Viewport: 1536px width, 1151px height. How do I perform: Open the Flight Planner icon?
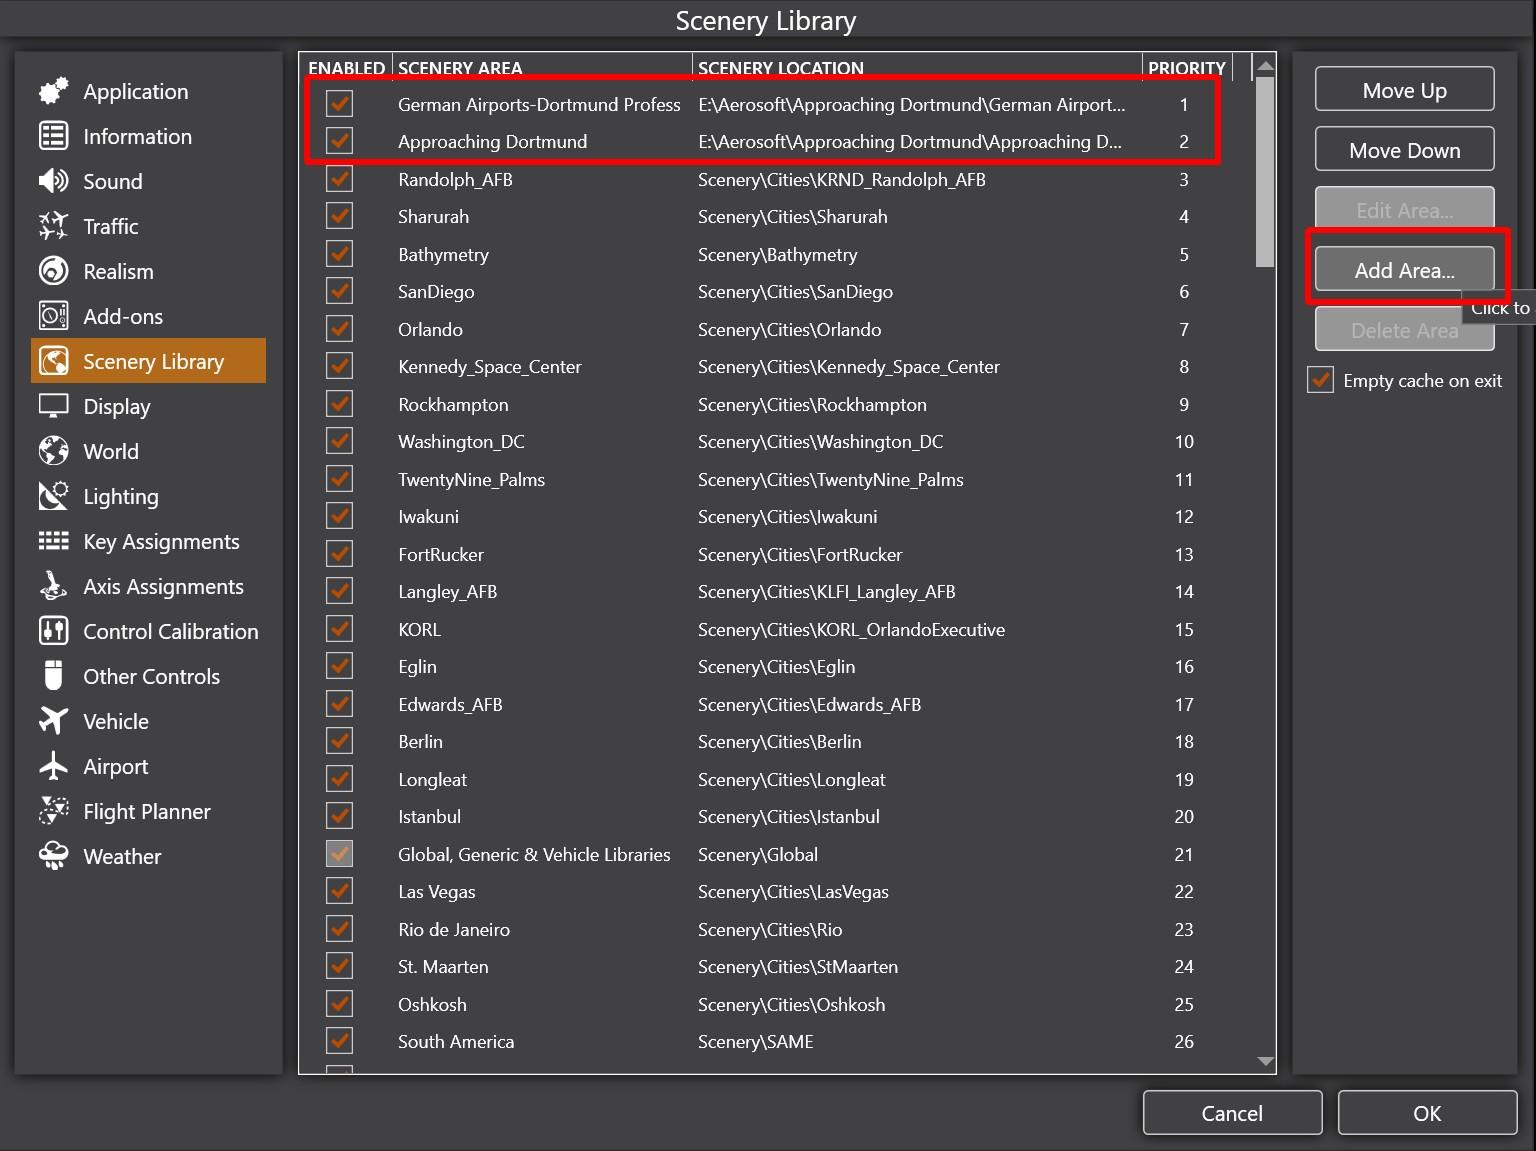coord(53,811)
